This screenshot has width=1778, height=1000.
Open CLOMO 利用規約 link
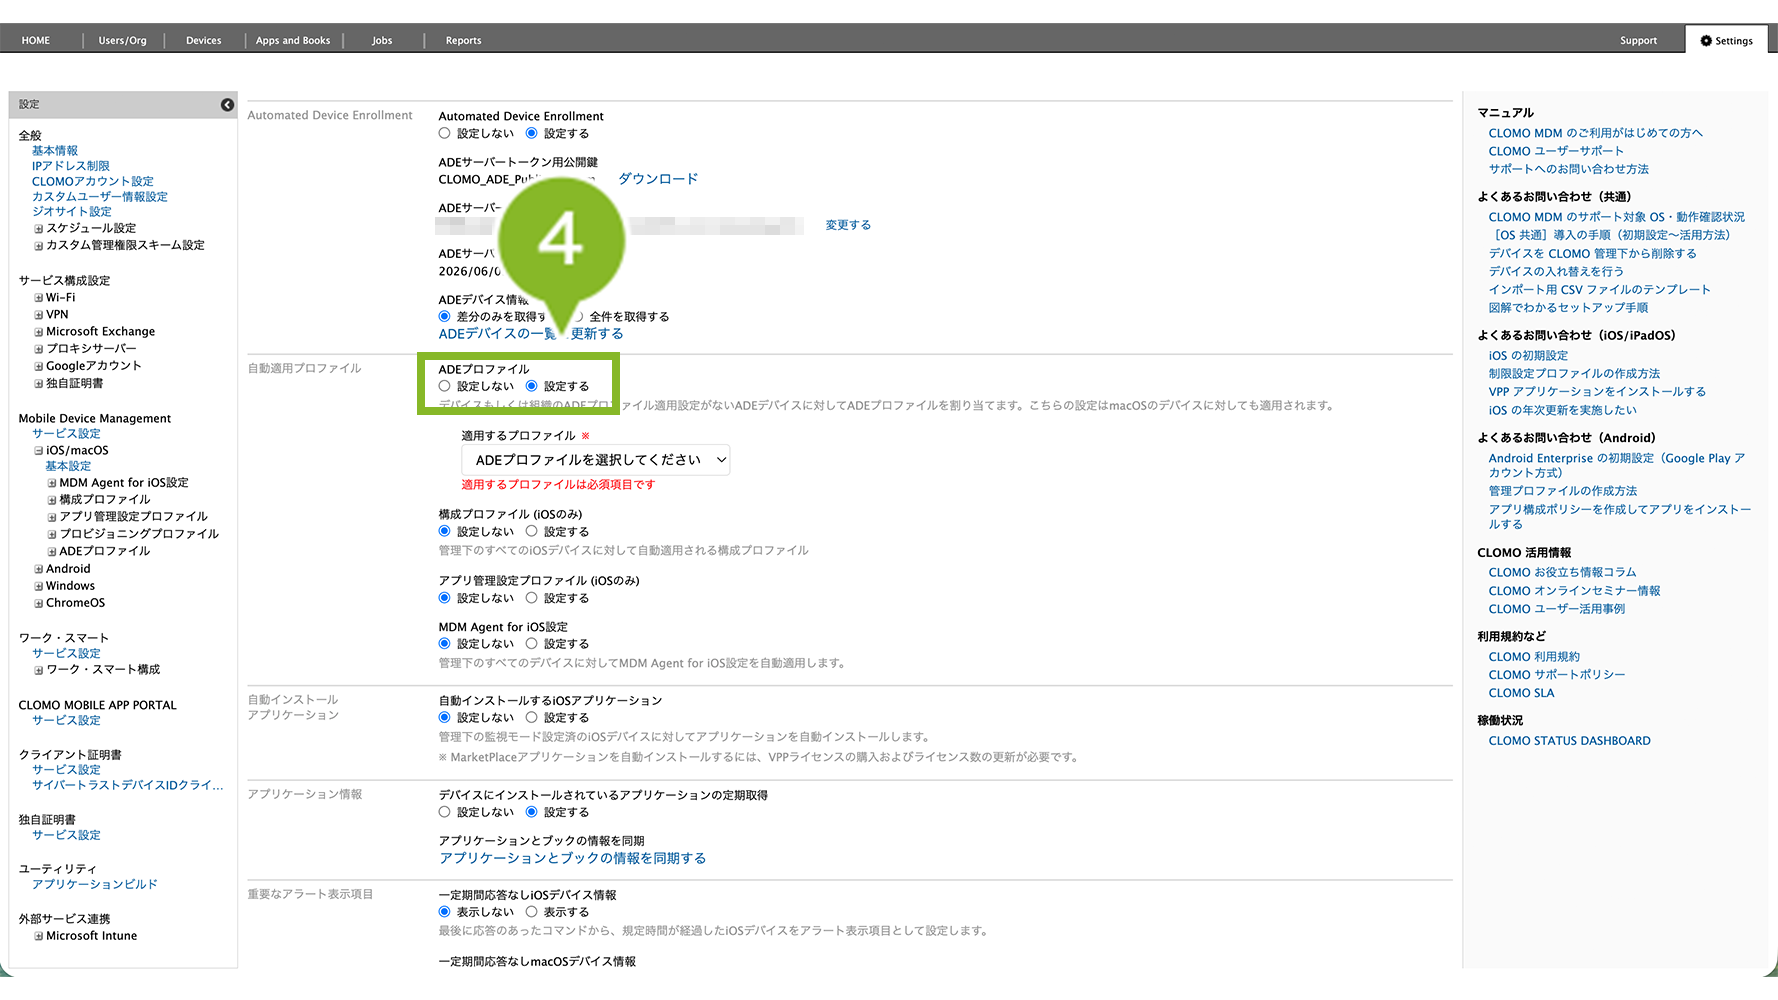point(1534,657)
